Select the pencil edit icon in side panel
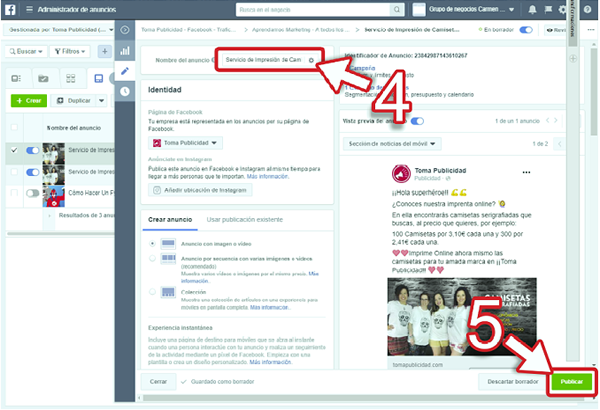This screenshot has height=410, width=600. pos(125,71)
